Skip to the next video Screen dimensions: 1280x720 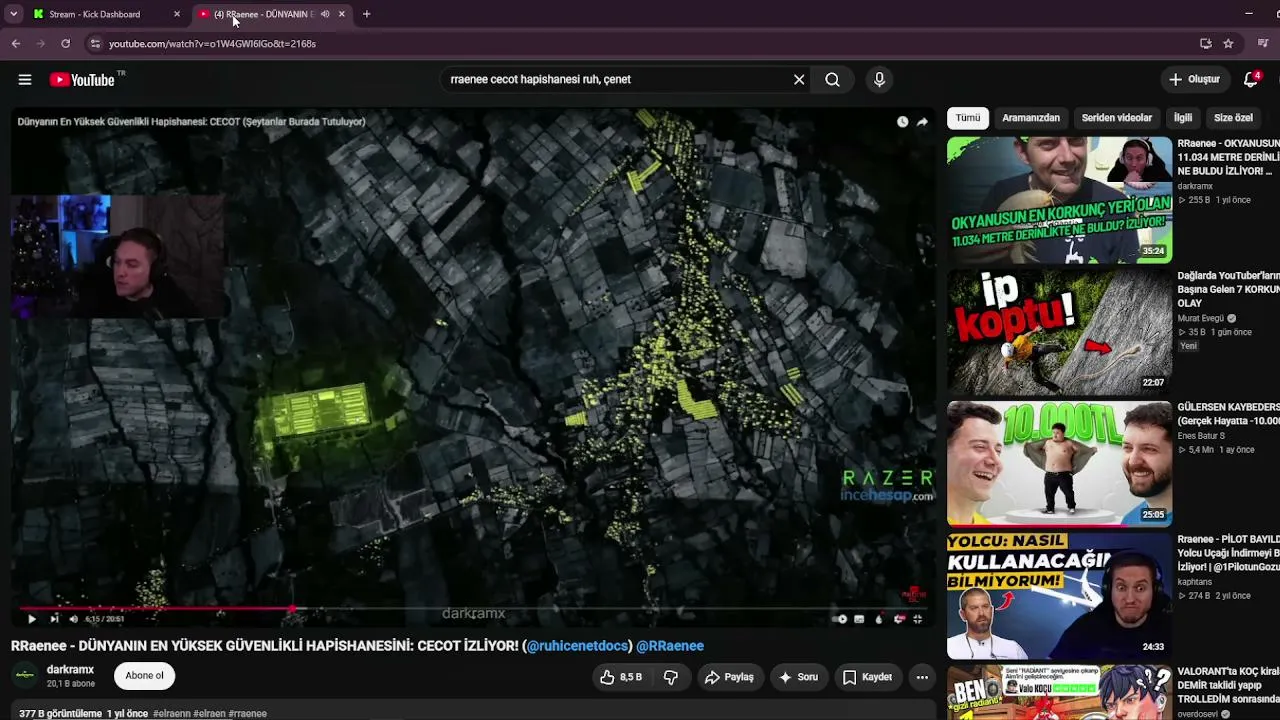point(54,619)
